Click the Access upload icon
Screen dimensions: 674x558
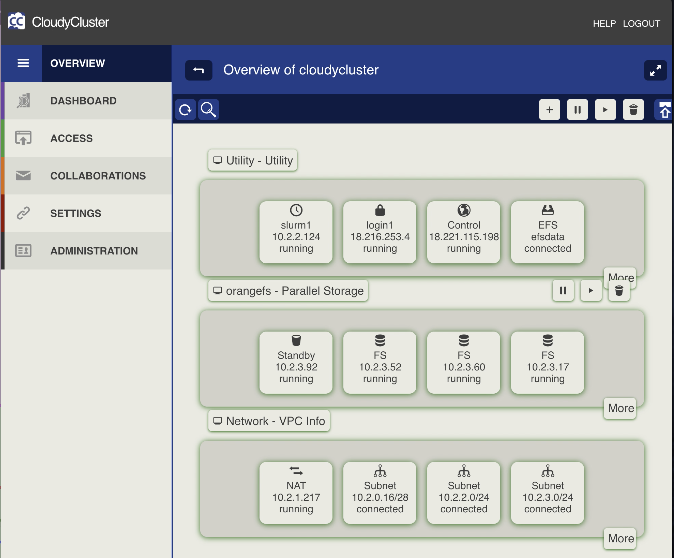pos(23,138)
